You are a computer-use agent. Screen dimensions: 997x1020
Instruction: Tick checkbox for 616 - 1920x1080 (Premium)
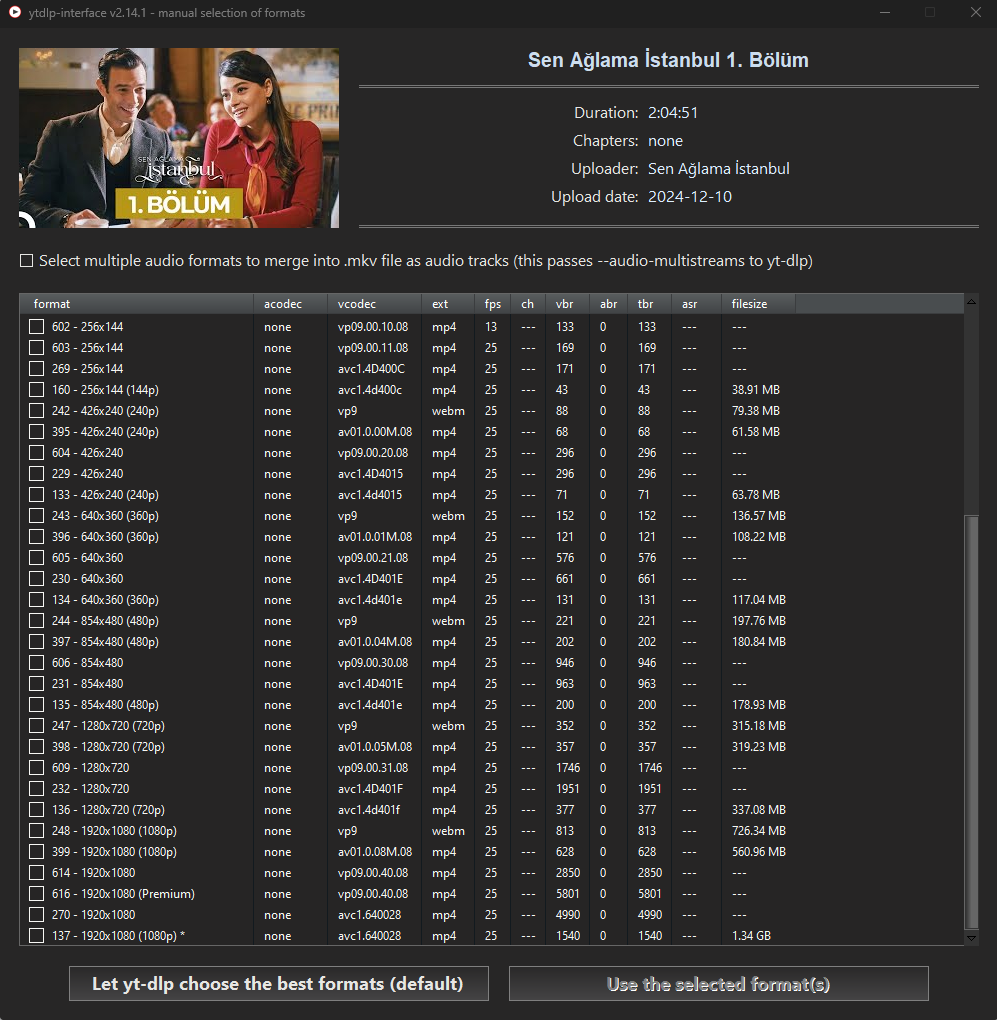point(36,894)
